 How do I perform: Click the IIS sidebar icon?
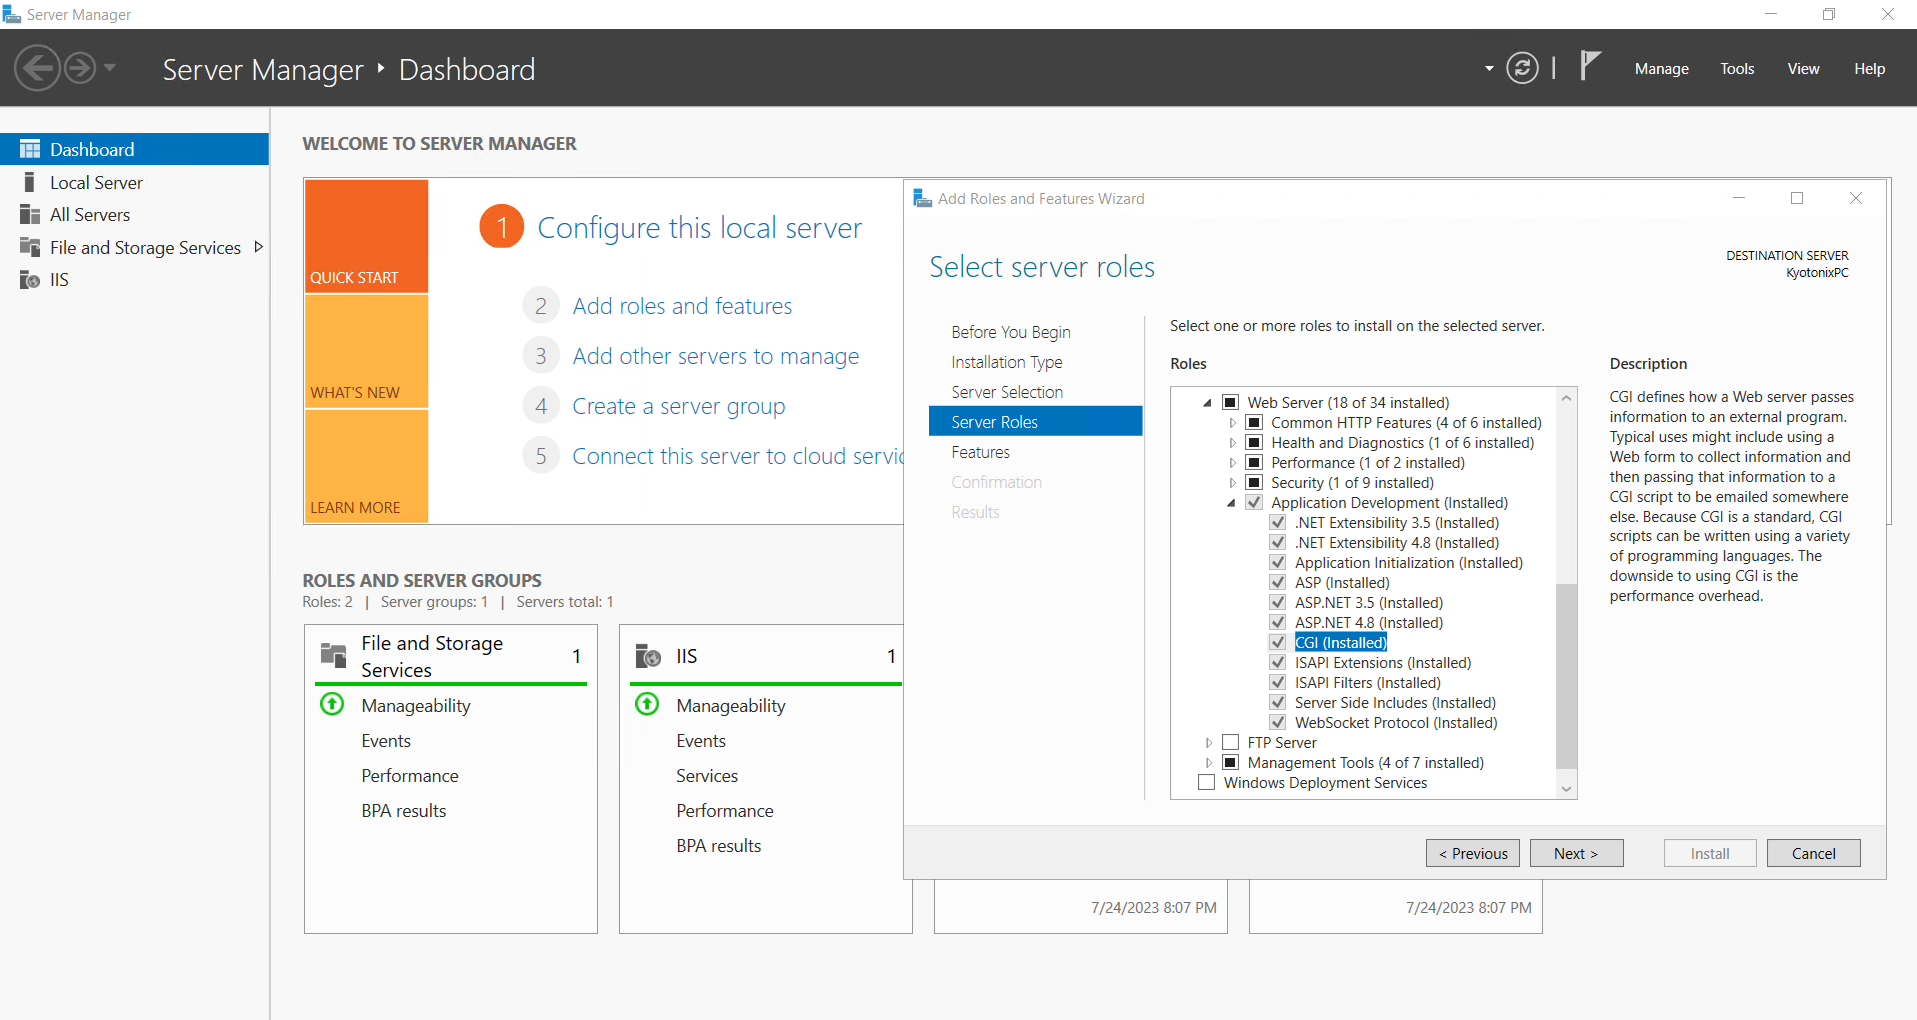pyautogui.click(x=30, y=279)
